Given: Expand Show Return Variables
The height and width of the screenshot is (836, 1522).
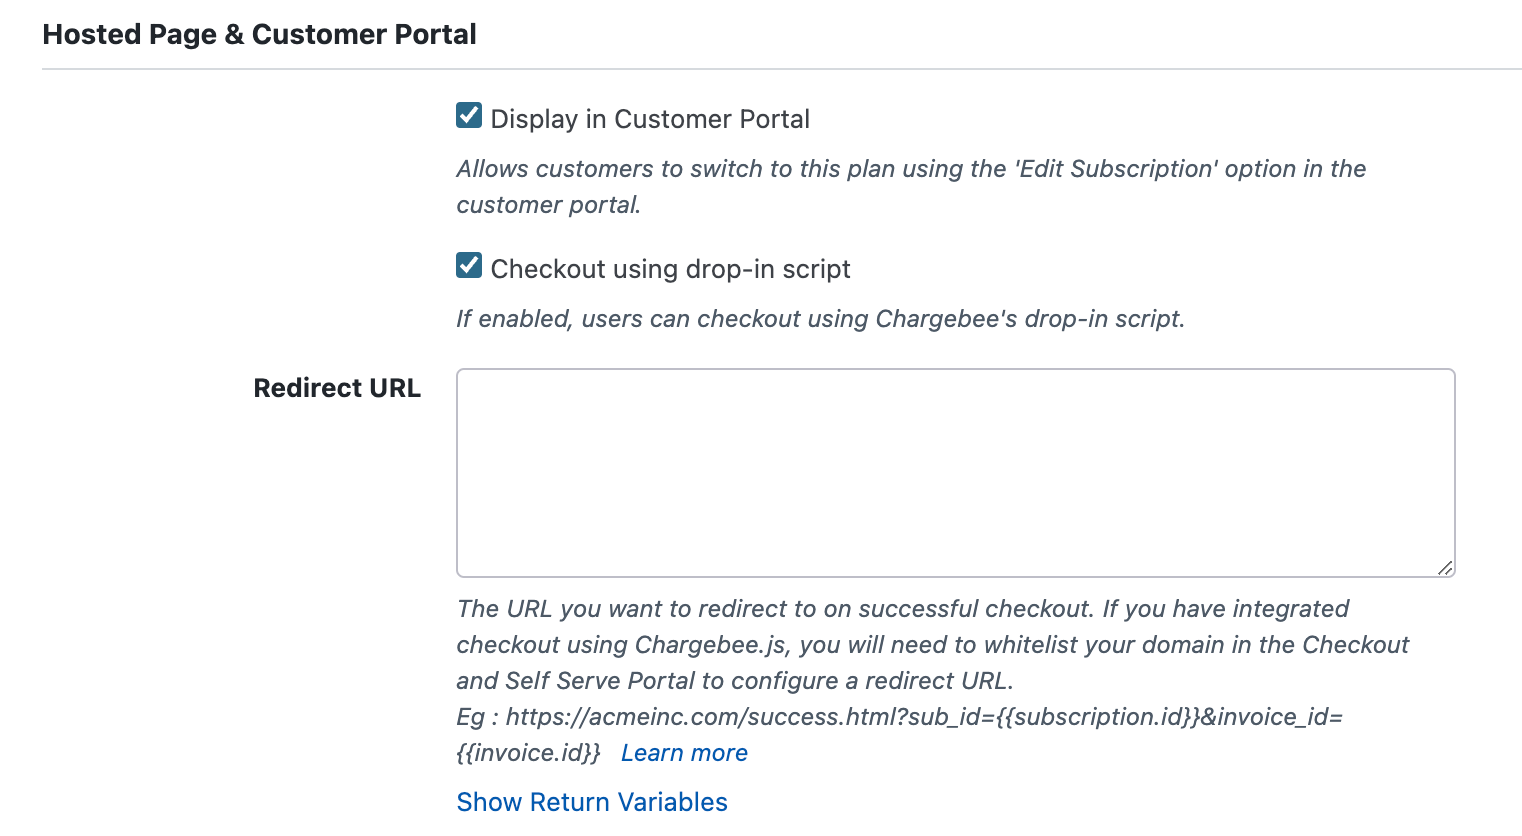Looking at the screenshot, I should pyautogui.click(x=592, y=802).
